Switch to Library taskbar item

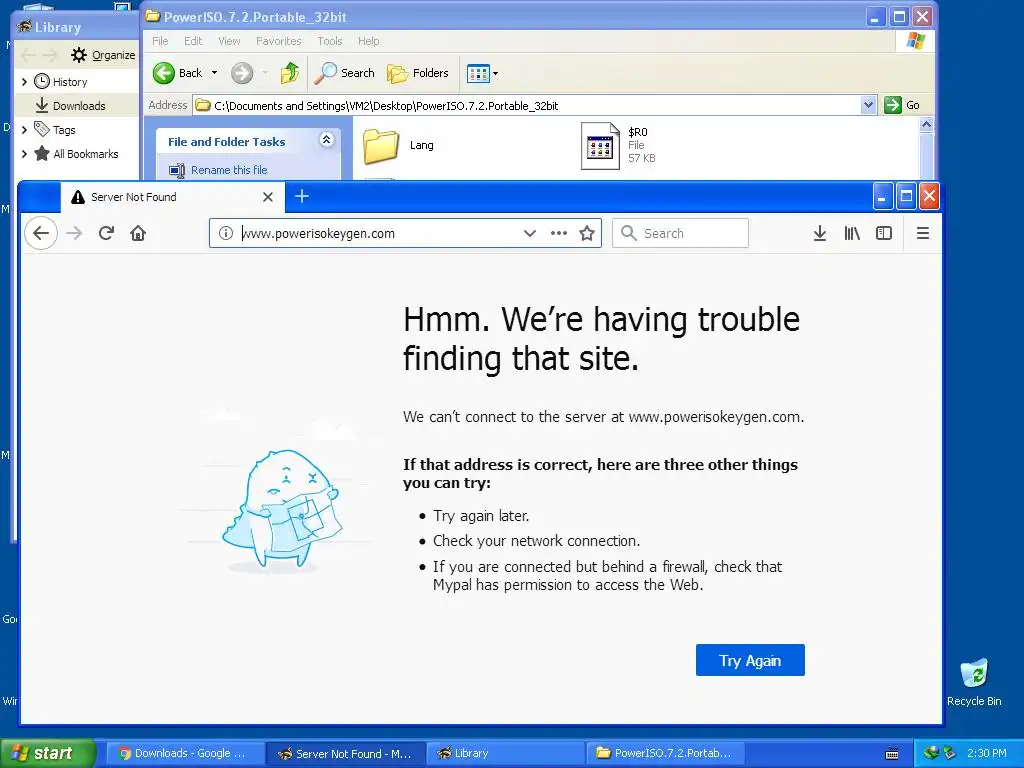point(505,753)
